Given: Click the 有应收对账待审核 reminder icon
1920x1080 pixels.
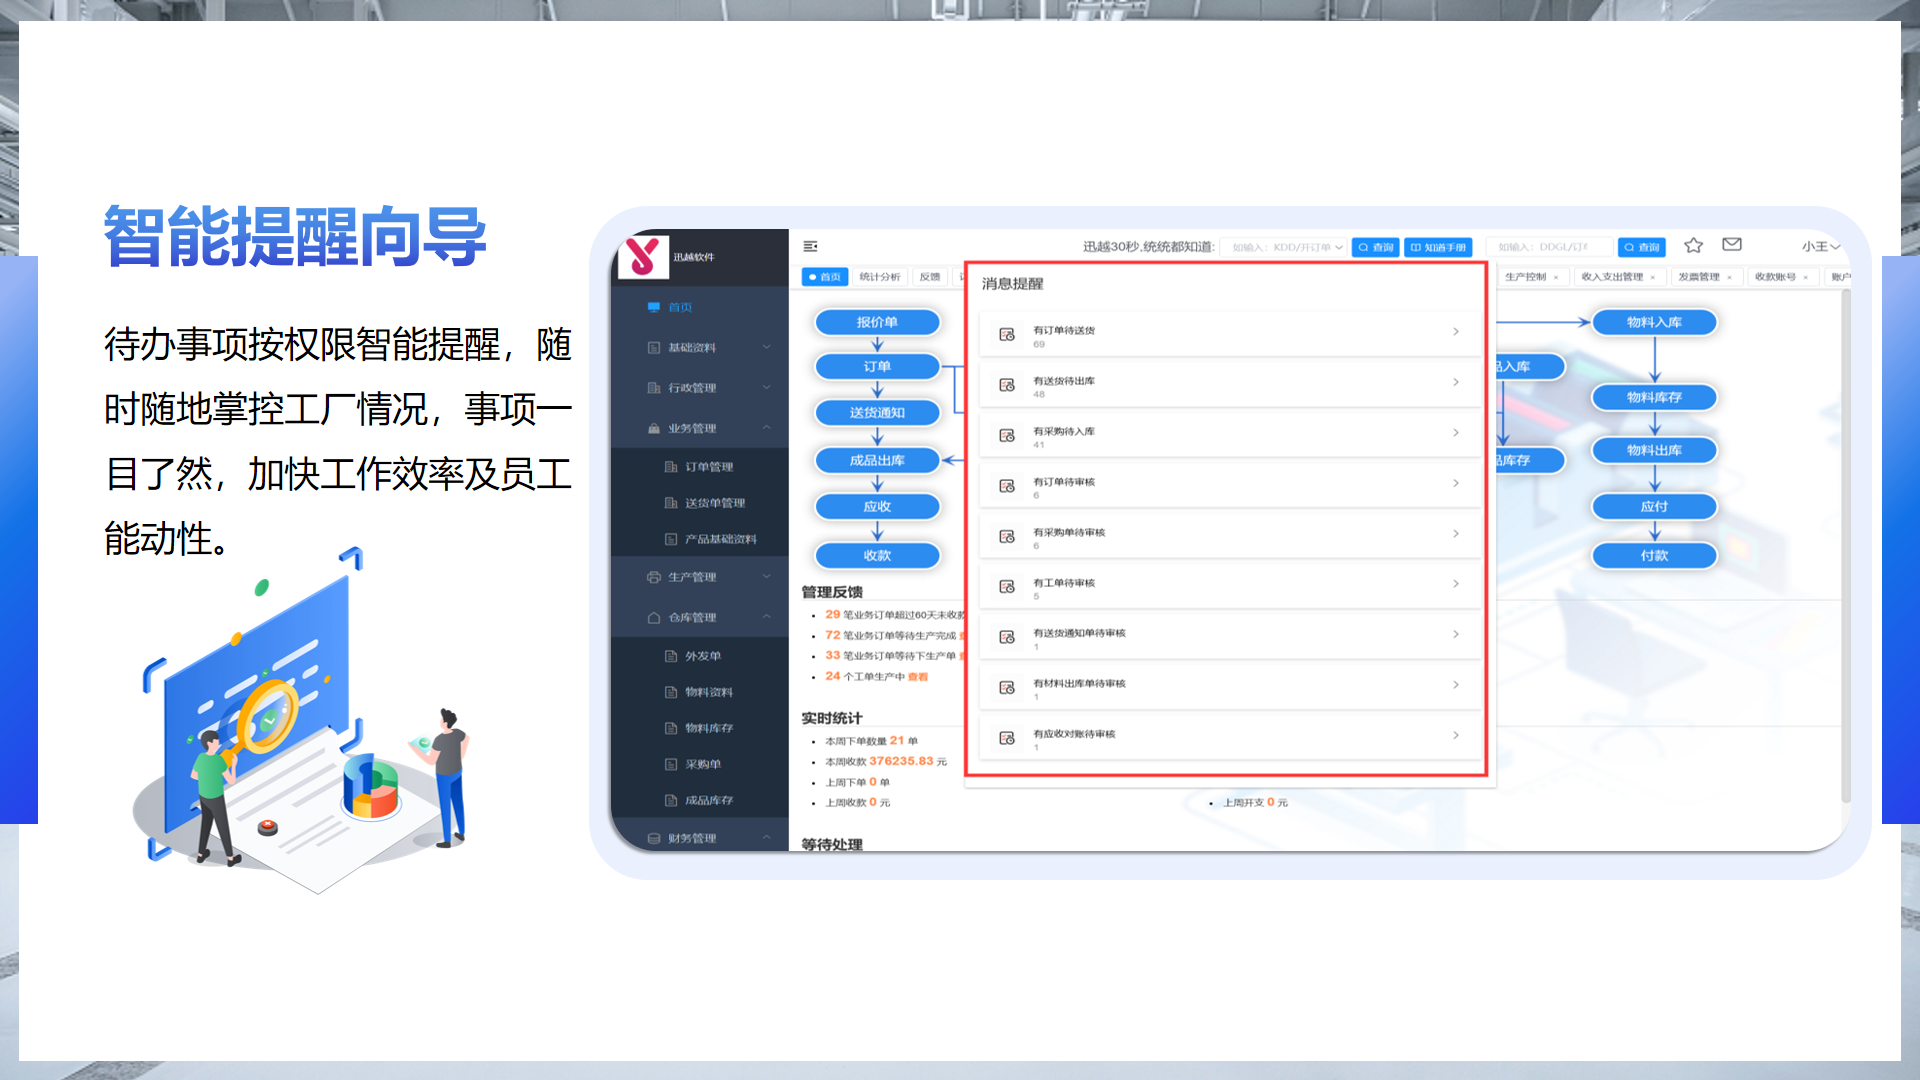Looking at the screenshot, I should pos(1007,738).
